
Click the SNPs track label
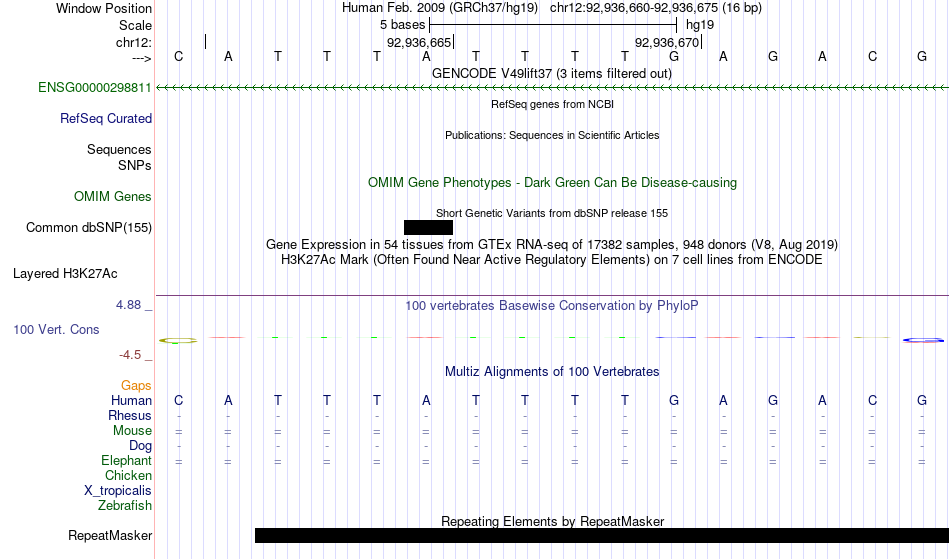coord(135,165)
